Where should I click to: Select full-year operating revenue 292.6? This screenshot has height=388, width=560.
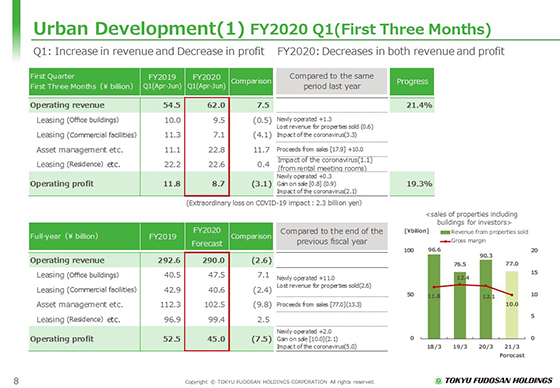[x=169, y=260]
